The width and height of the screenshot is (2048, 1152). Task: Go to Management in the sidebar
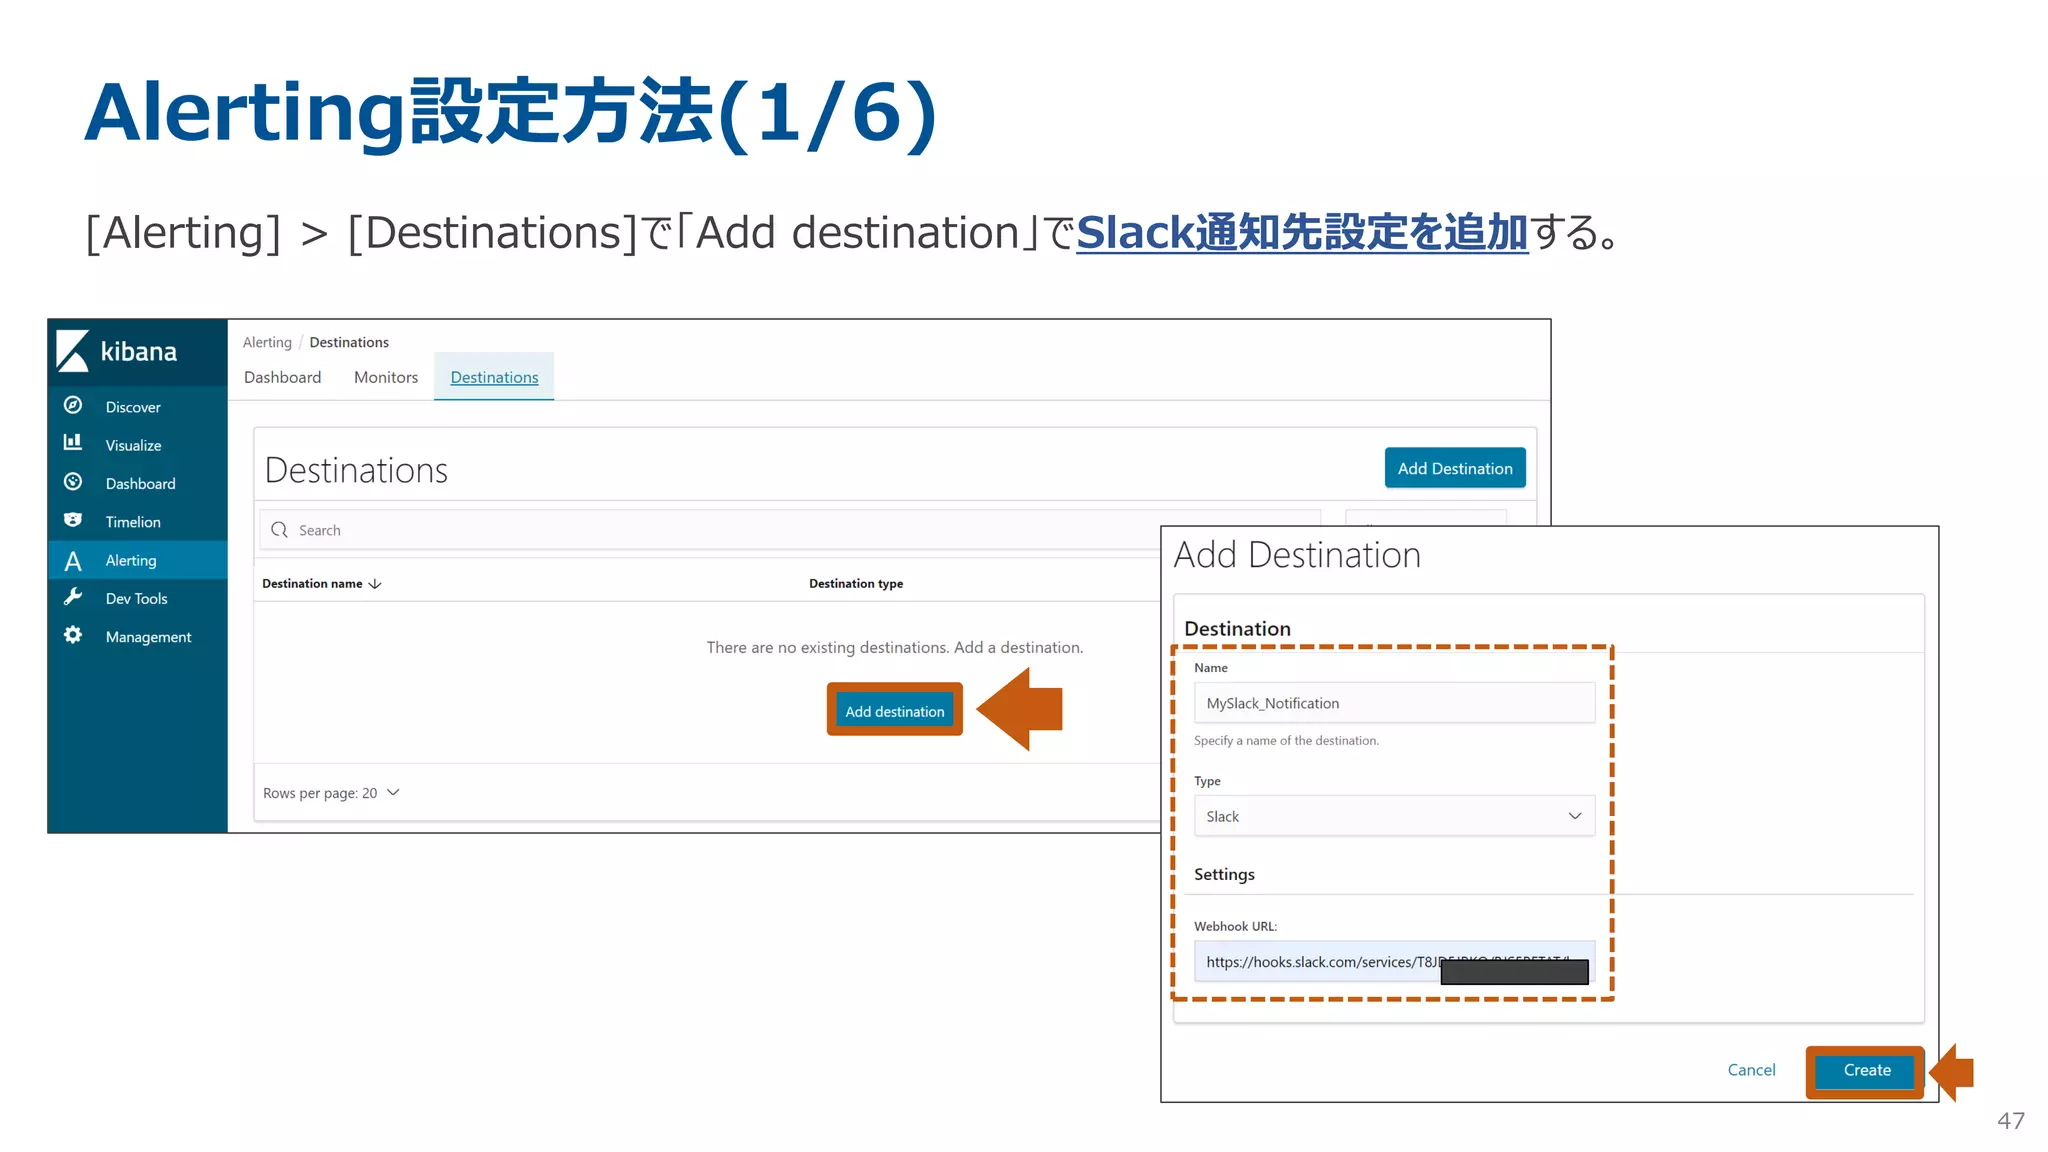coord(148,637)
